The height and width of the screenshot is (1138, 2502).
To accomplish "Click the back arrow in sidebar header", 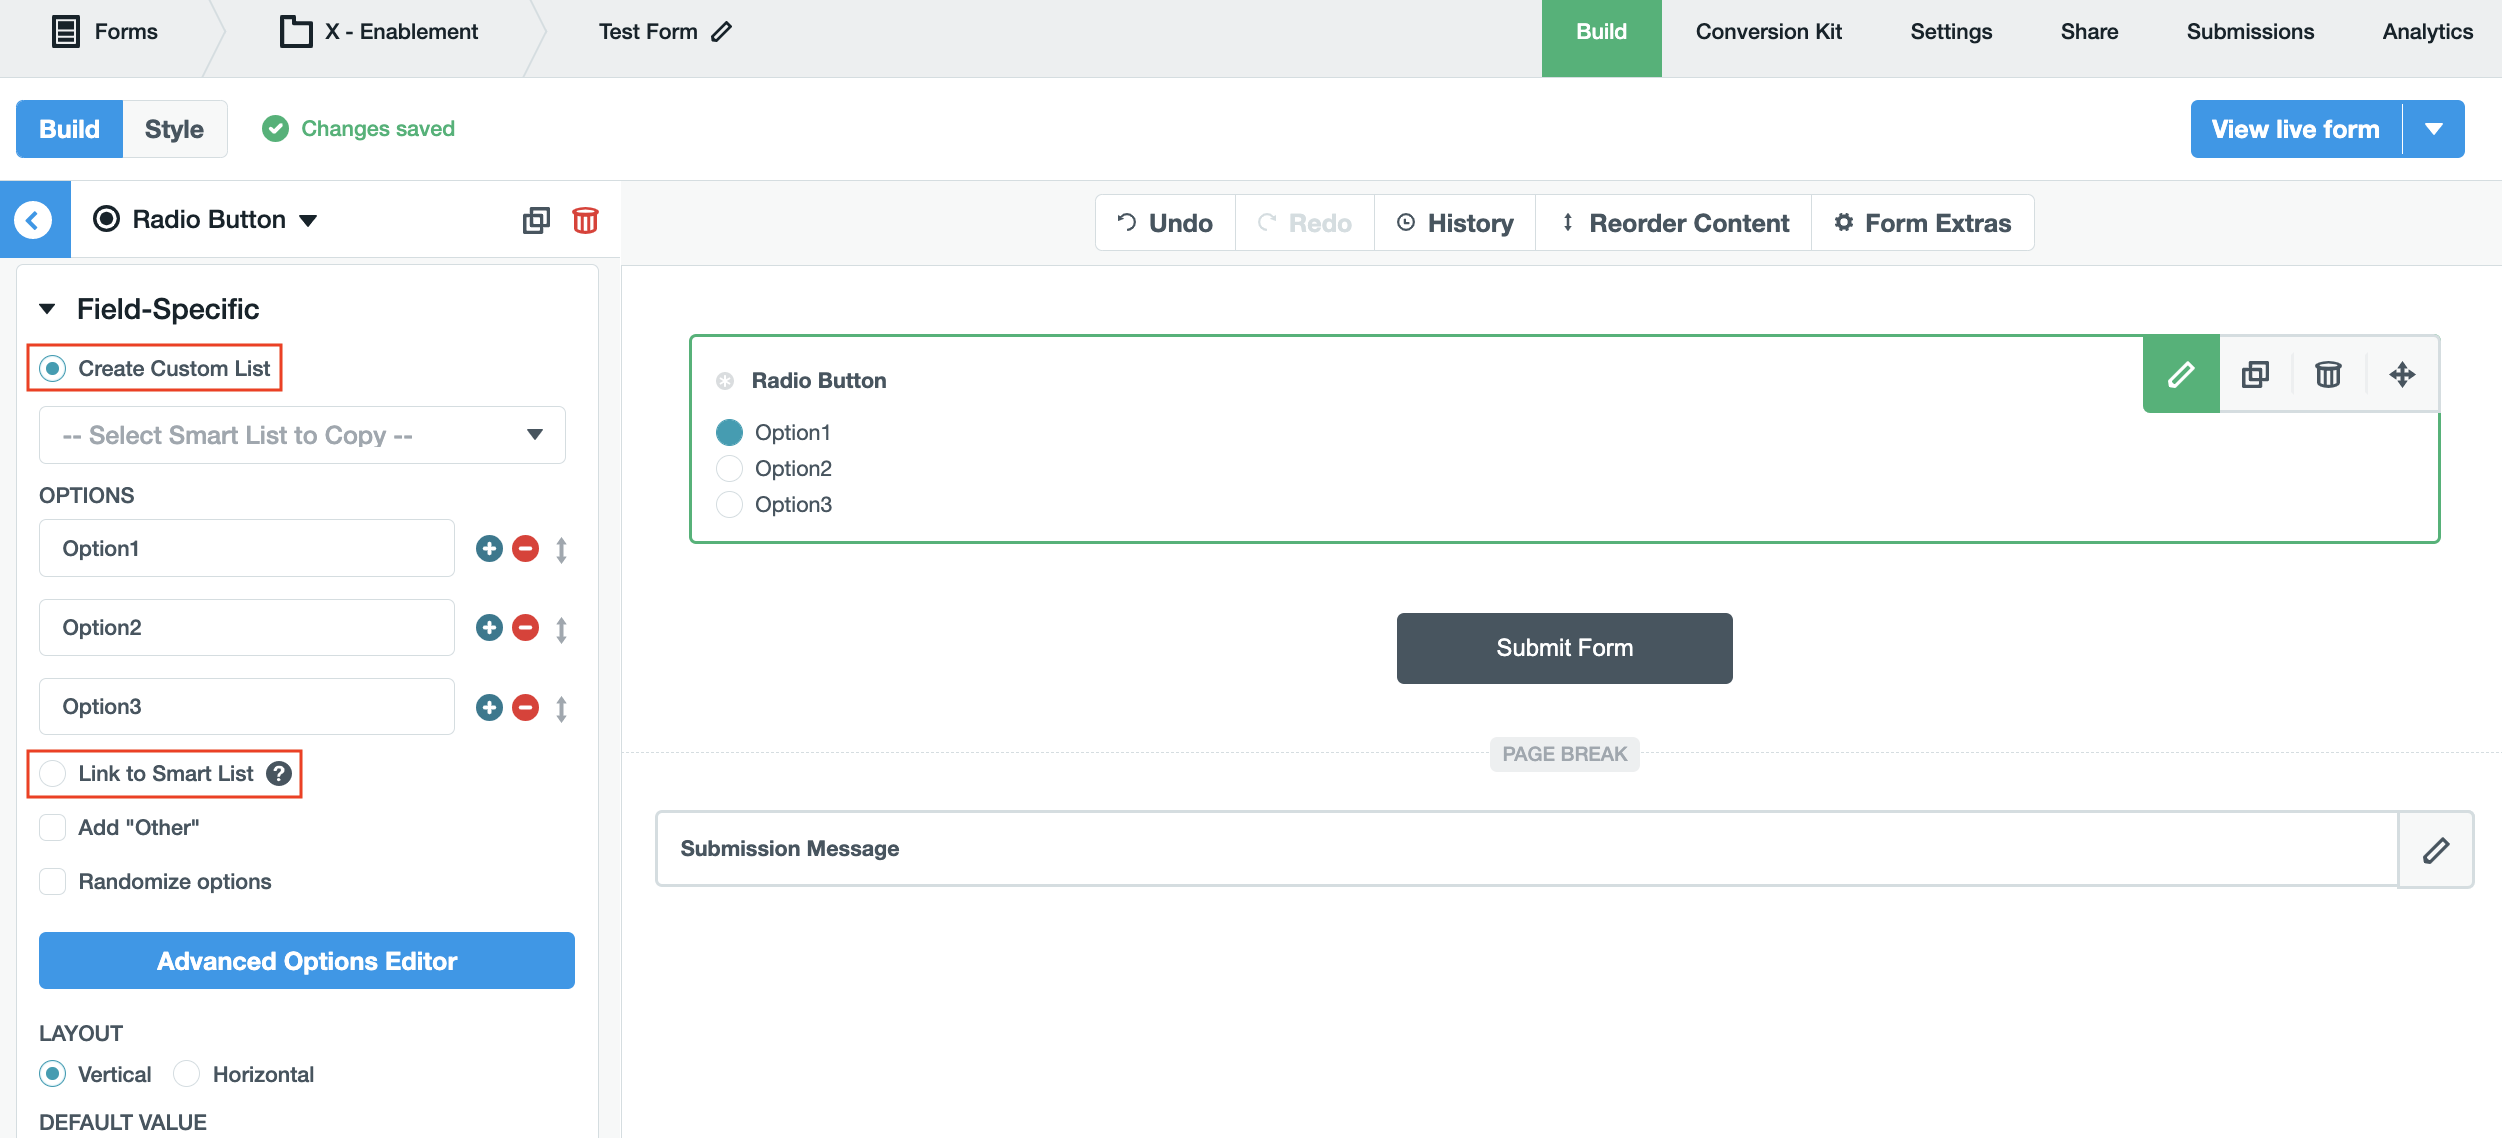I will [x=34, y=220].
